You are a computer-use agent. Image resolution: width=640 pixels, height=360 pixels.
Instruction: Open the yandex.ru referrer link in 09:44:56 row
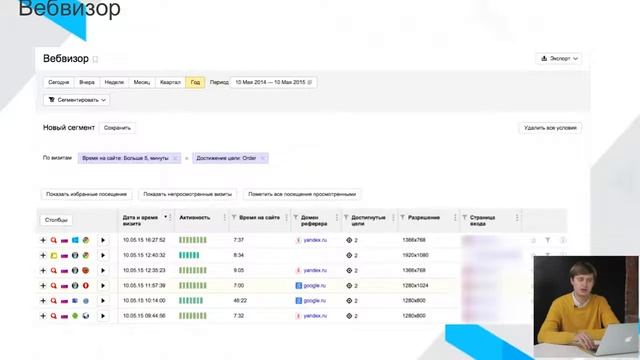[x=315, y=316]
